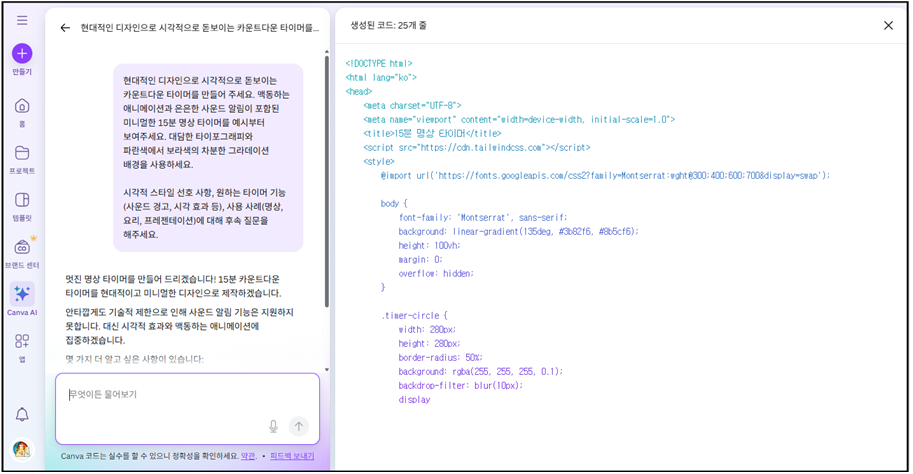Click the backdrop-filter blur line
Viewport: 913px width, 474px height.
pyautogui.click(x=461, y=385)
